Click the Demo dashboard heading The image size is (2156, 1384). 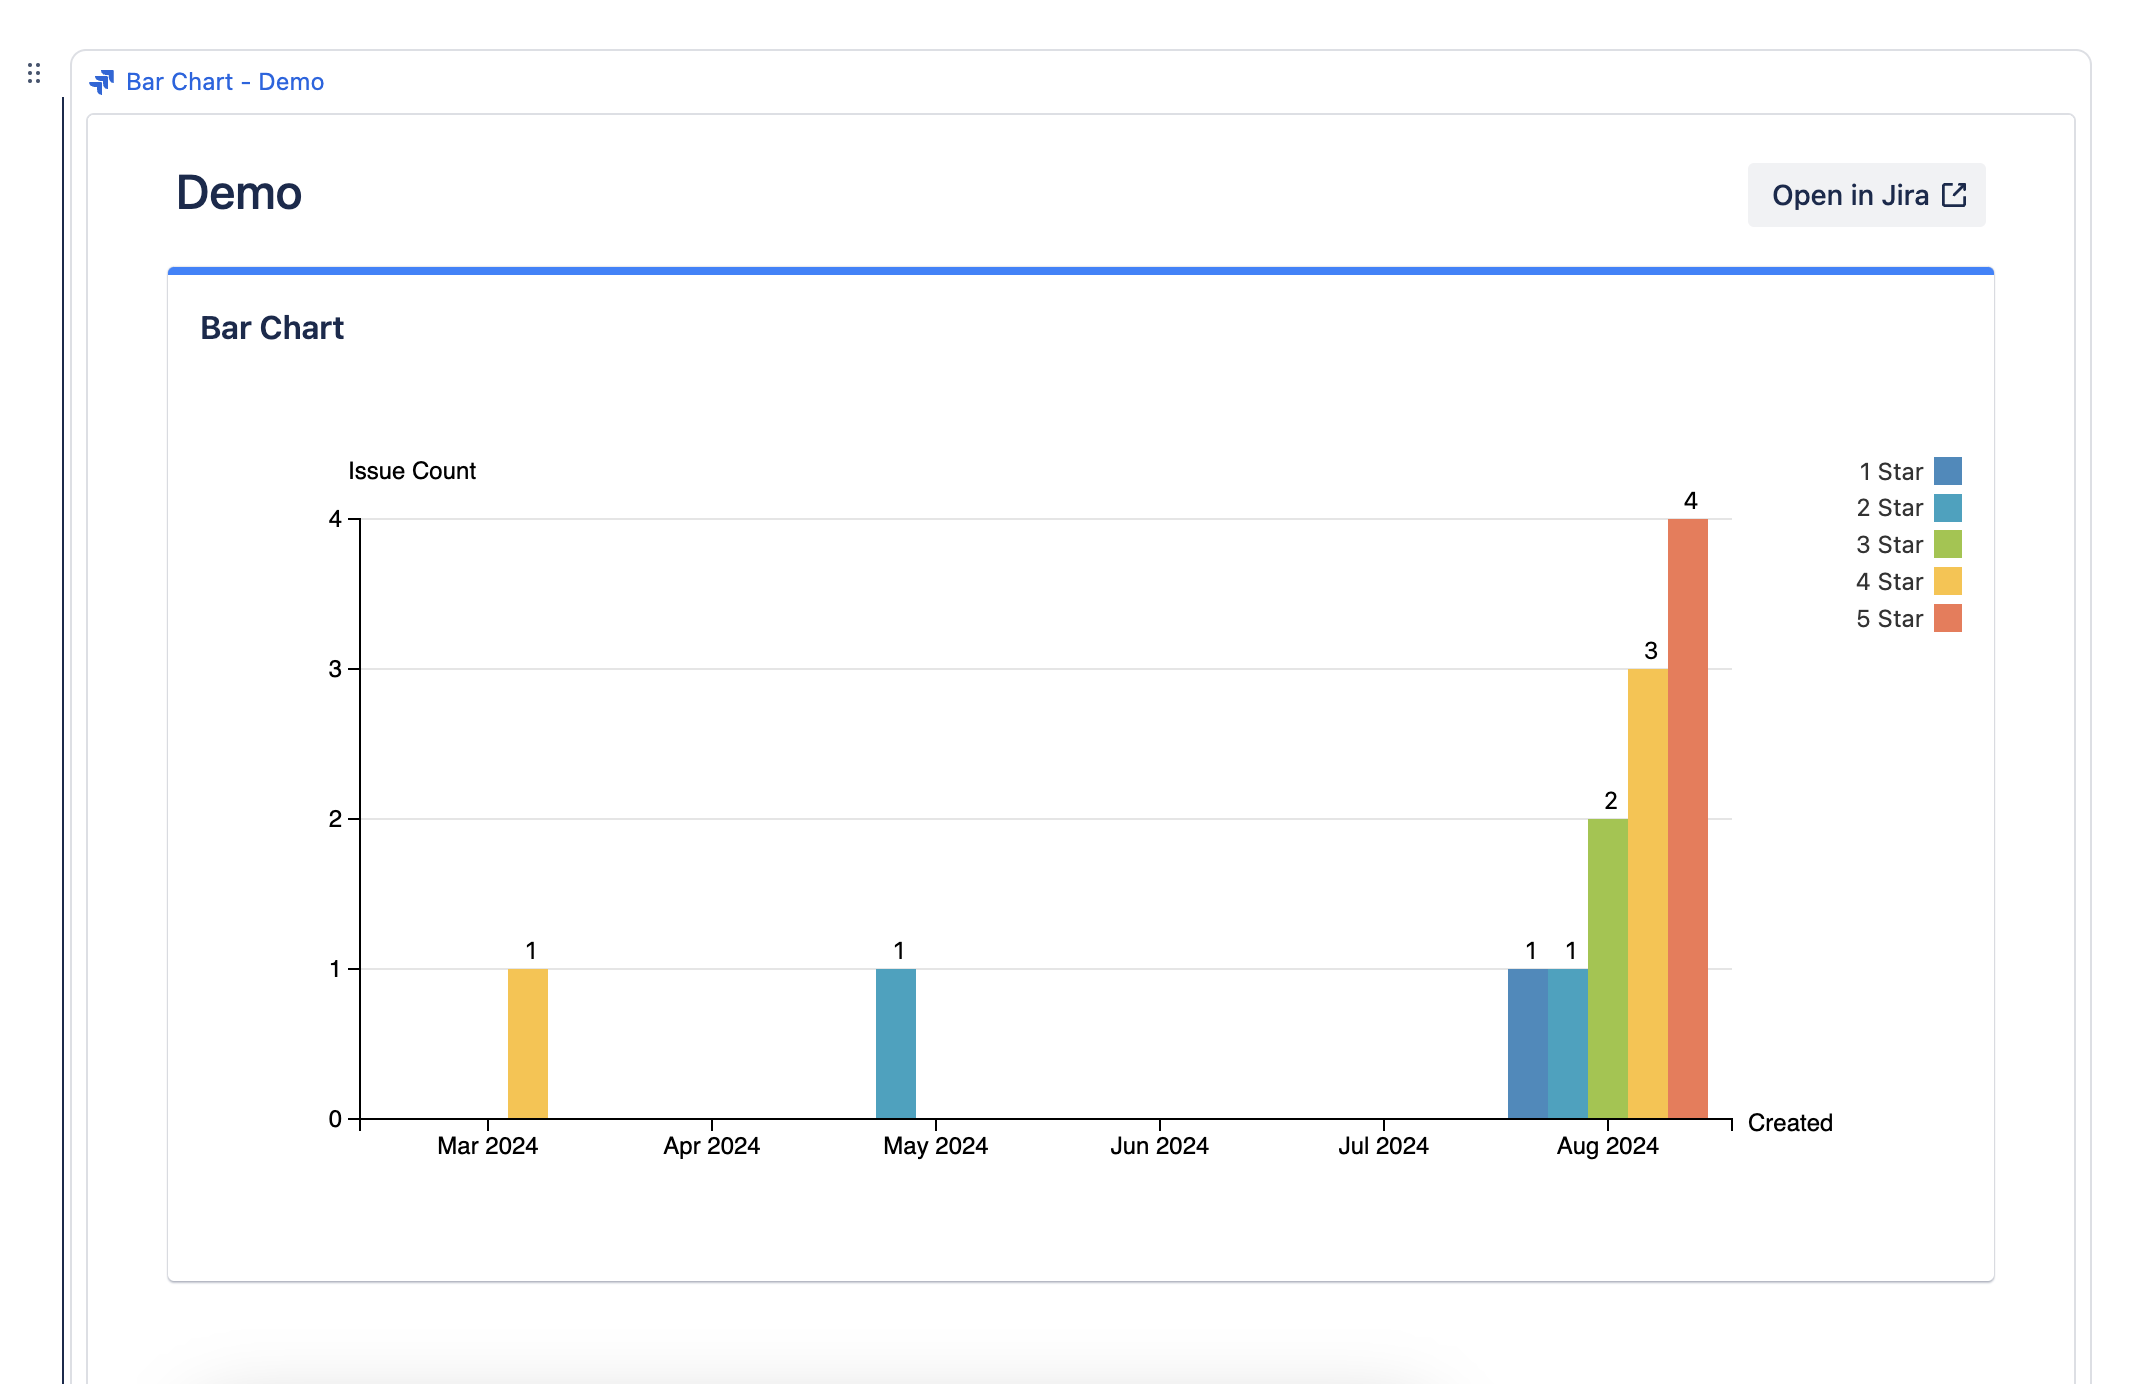coord(239,193)
